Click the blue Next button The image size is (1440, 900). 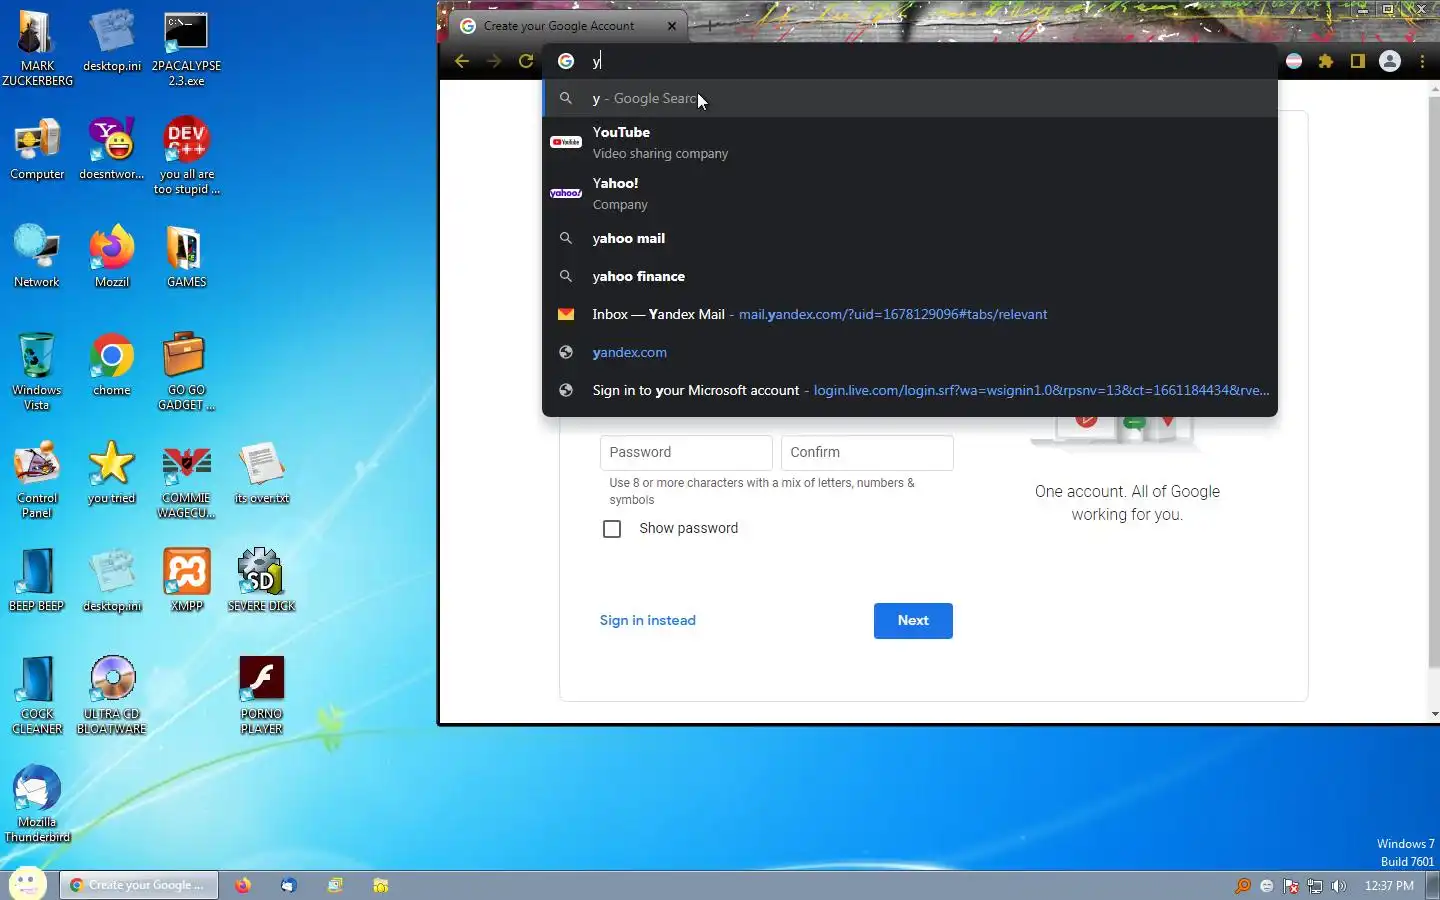tap(913, 620)
